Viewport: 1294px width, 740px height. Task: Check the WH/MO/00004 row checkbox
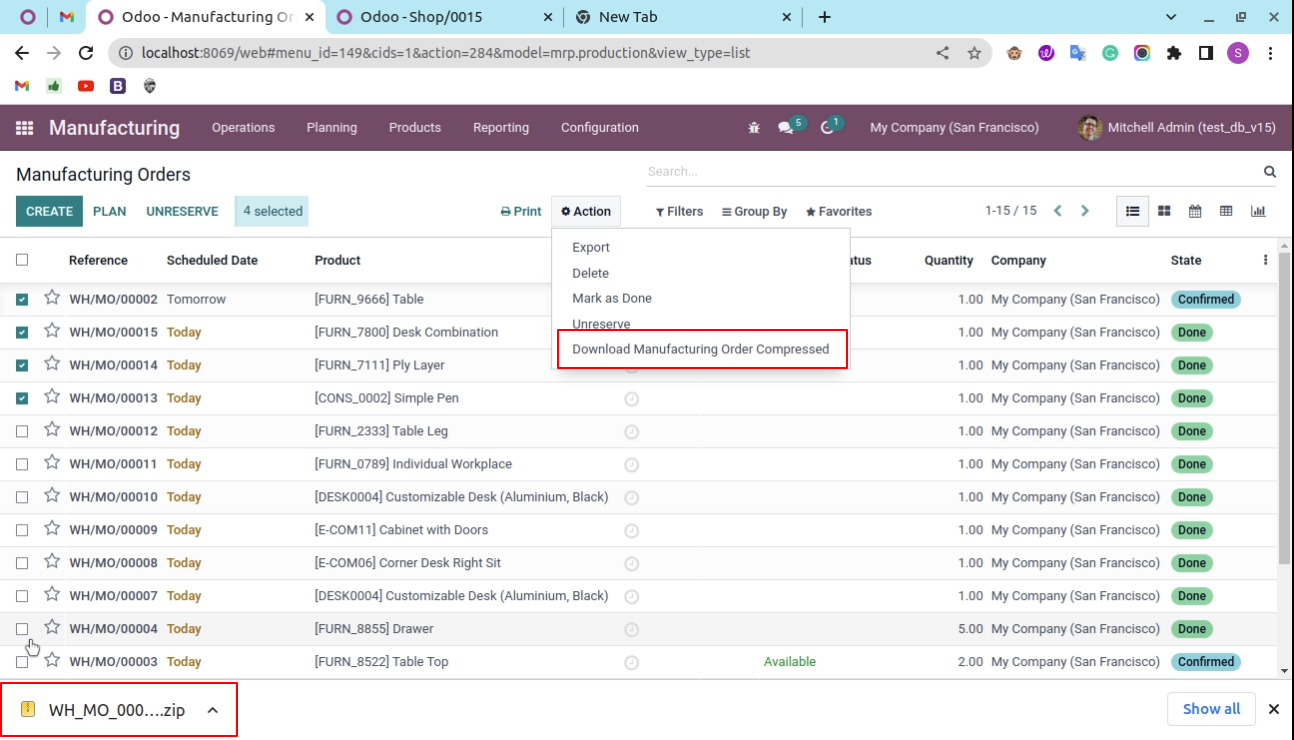click(x=22, y=629)
